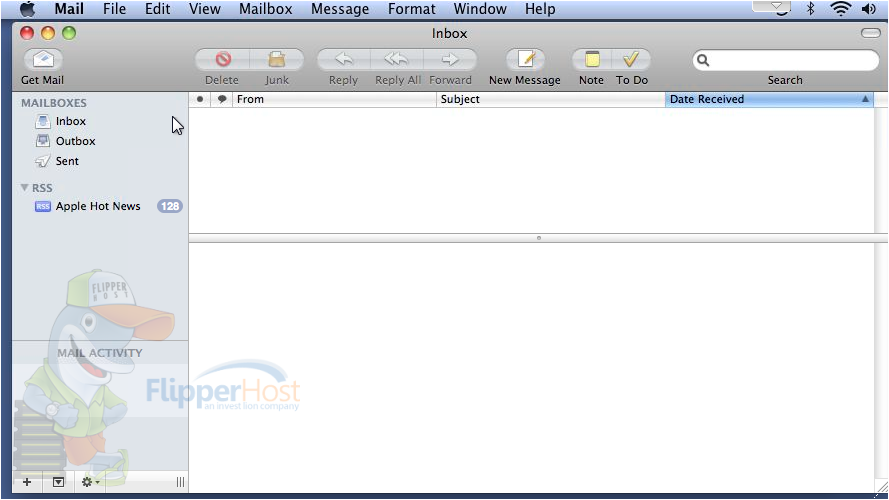This screenshot has width=889, height=500.
Task: Click the window resize corner grip
Action: [x=882, y=486]
